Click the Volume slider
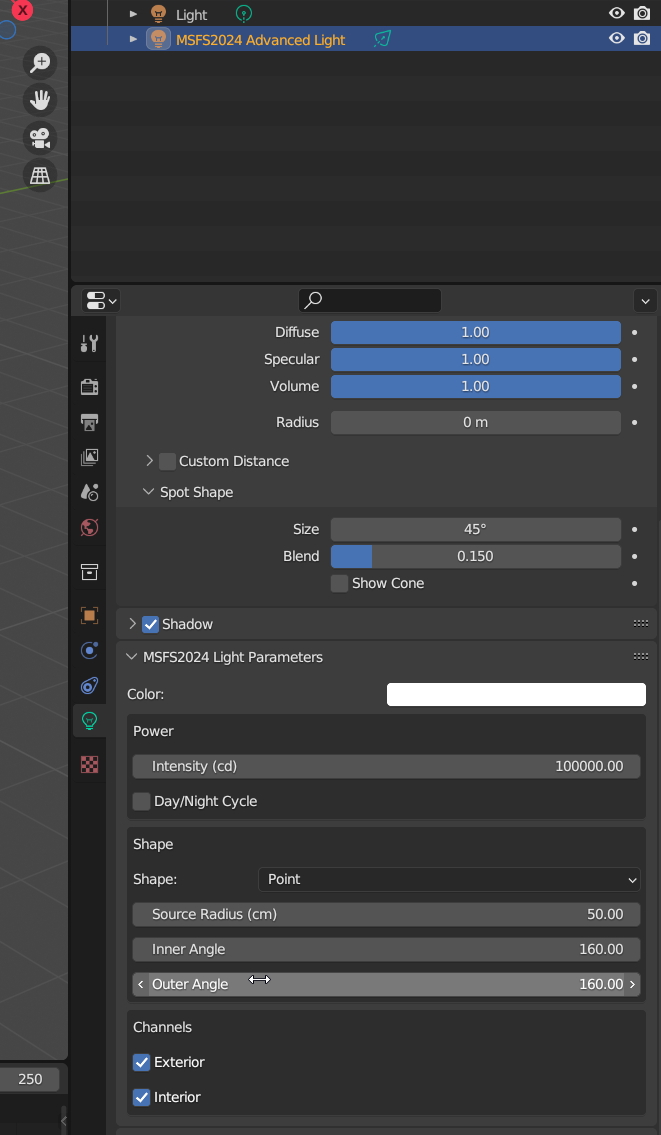The height and width of the screenshot is (1135, 661). pos(476,386)
